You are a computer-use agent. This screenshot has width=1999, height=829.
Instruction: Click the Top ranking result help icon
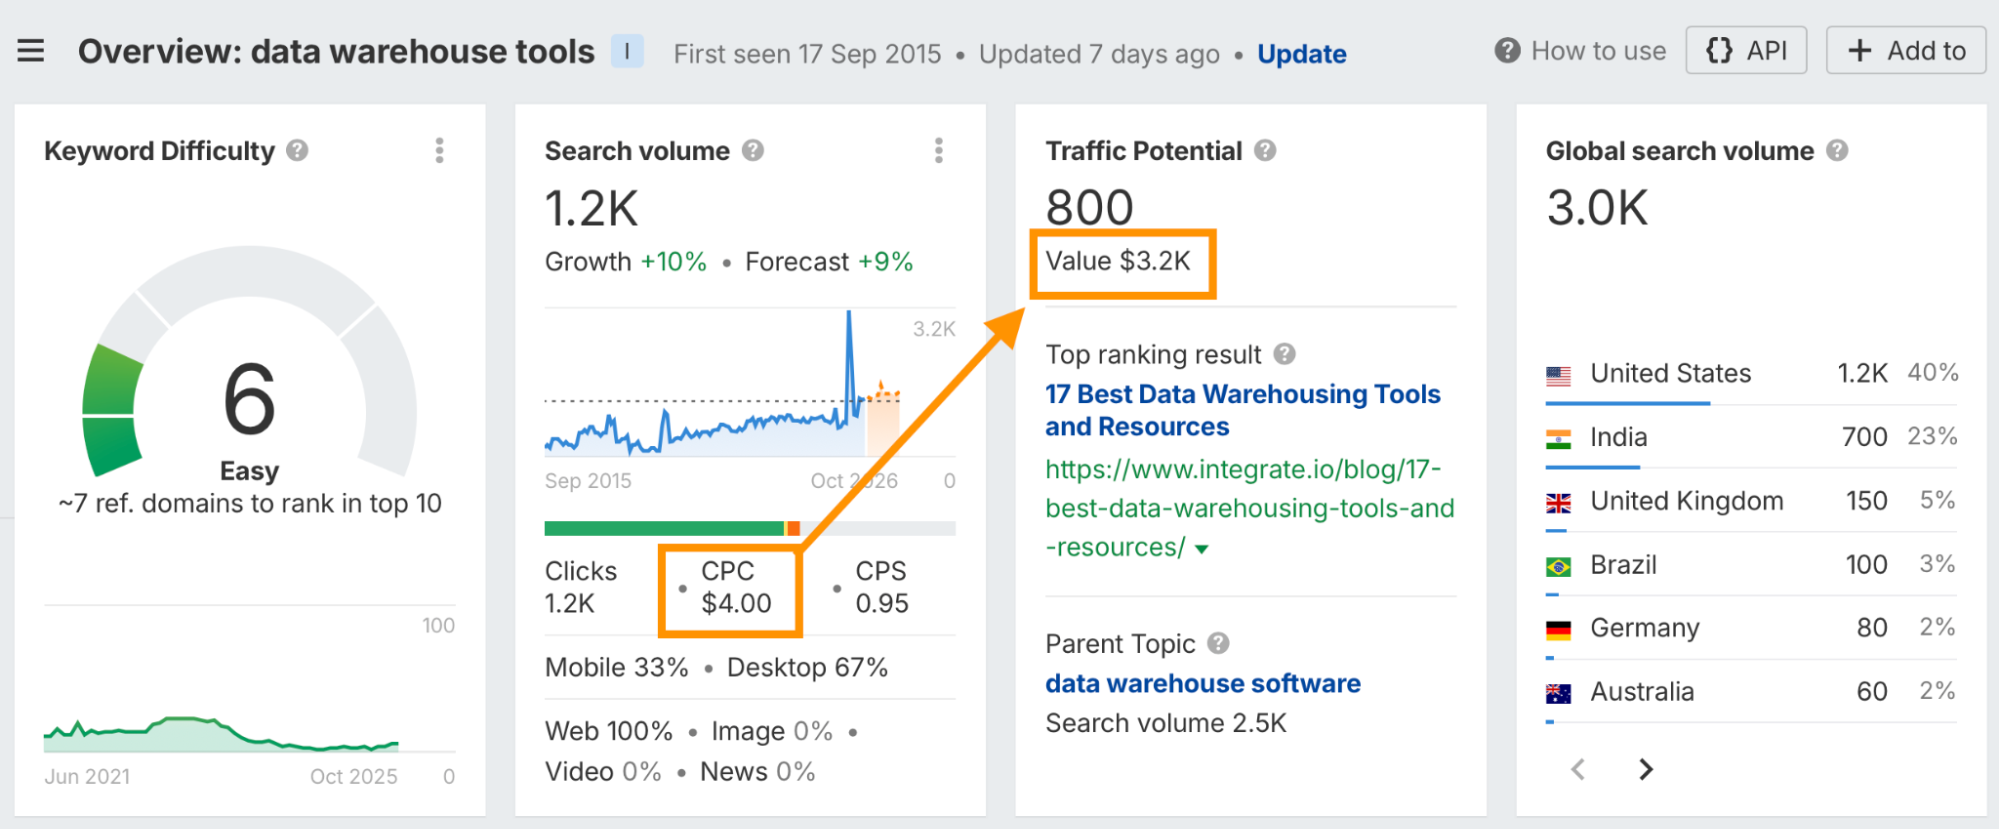[x=1285, y=354]
